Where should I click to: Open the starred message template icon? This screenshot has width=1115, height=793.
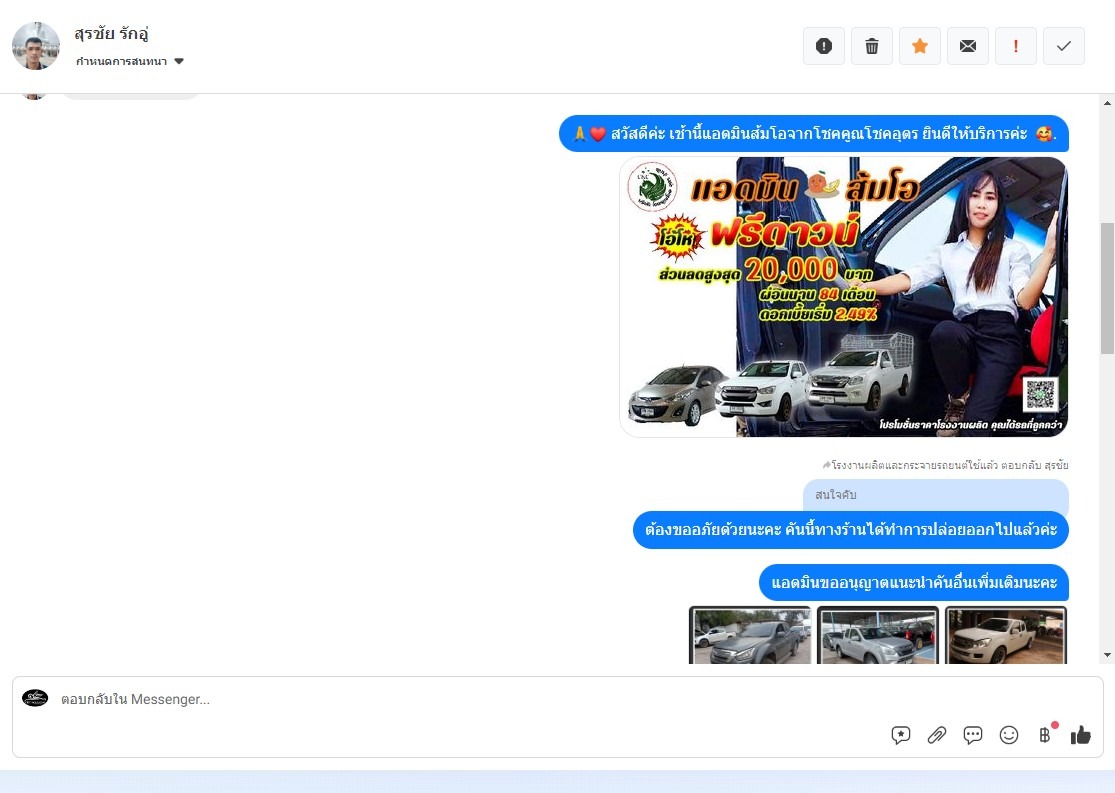(x=901, y=735)
